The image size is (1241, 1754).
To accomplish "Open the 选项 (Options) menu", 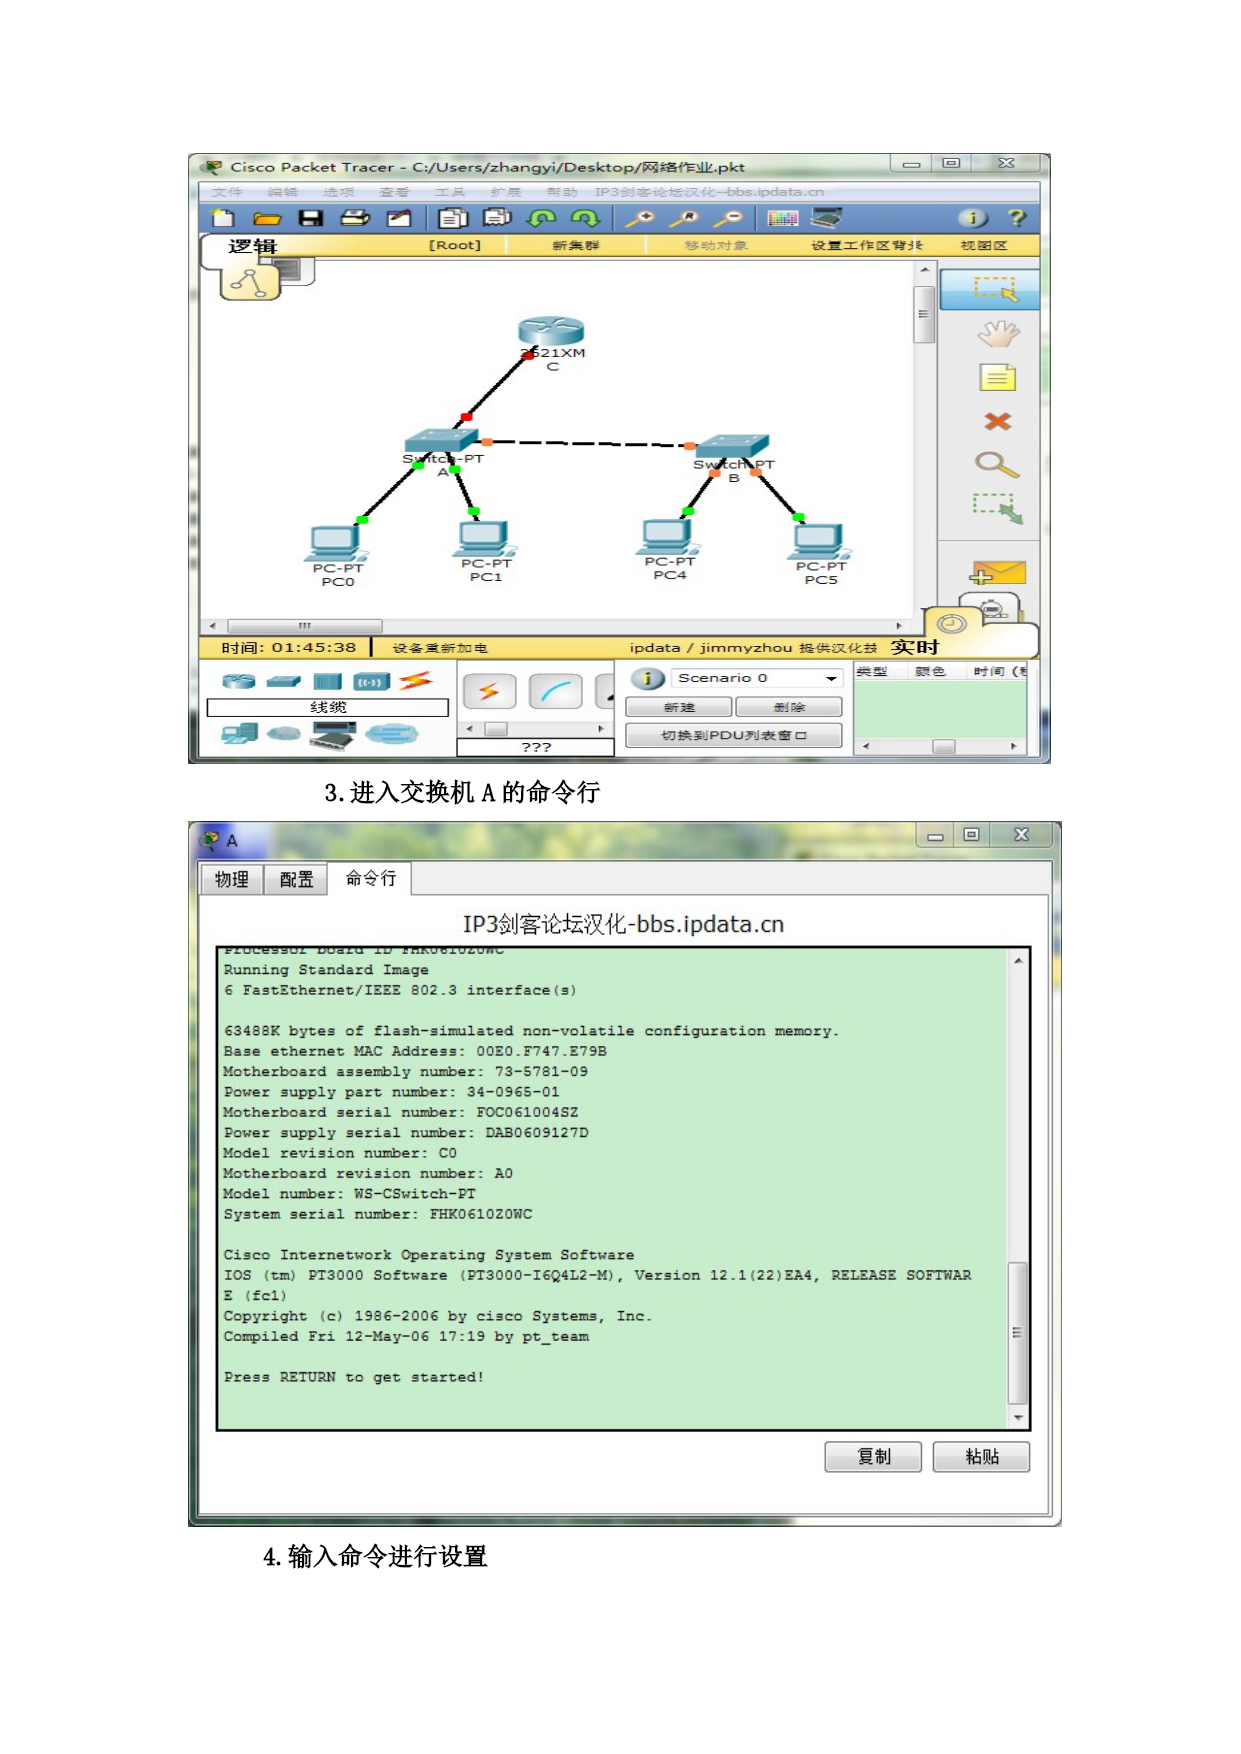I will [339, 192].
